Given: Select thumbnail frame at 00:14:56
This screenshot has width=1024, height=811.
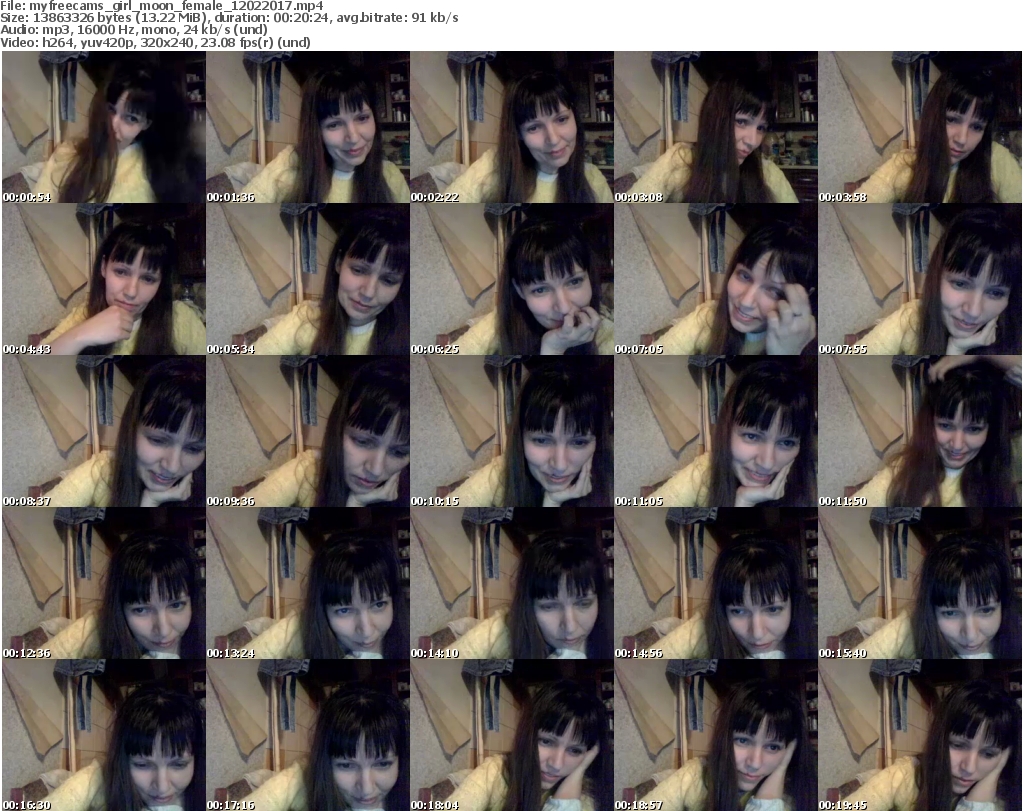Looking at the screenshot, I should coord(716,583).
